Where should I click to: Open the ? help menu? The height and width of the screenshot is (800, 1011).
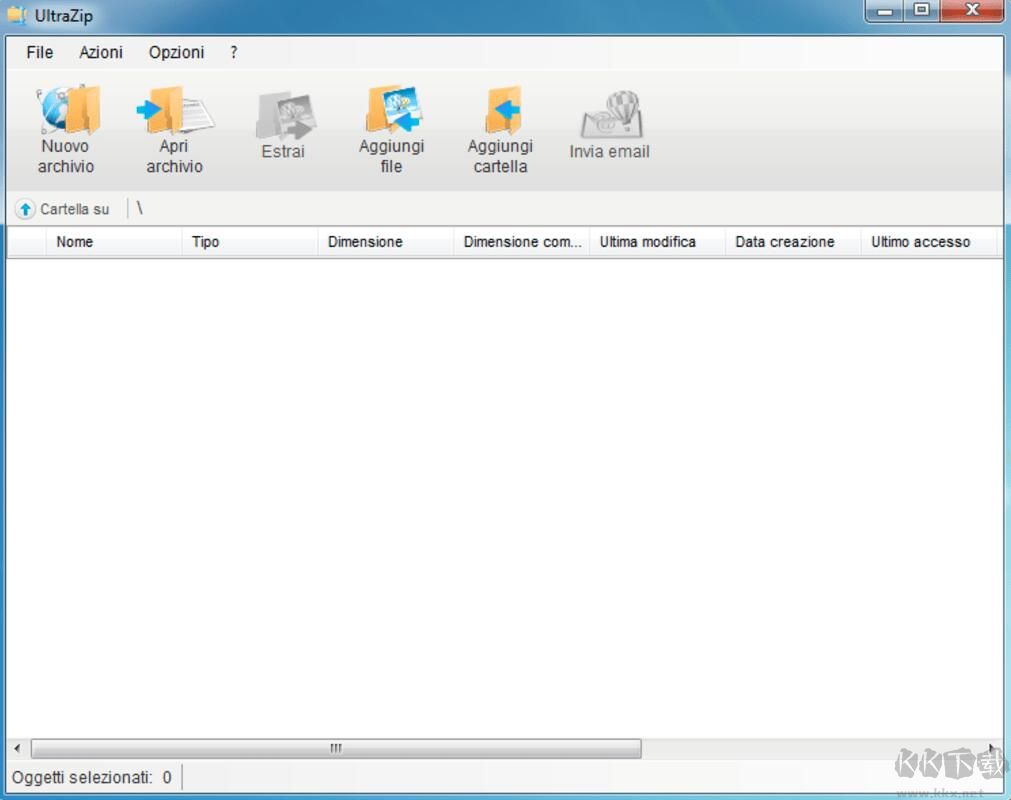[234, 52]
